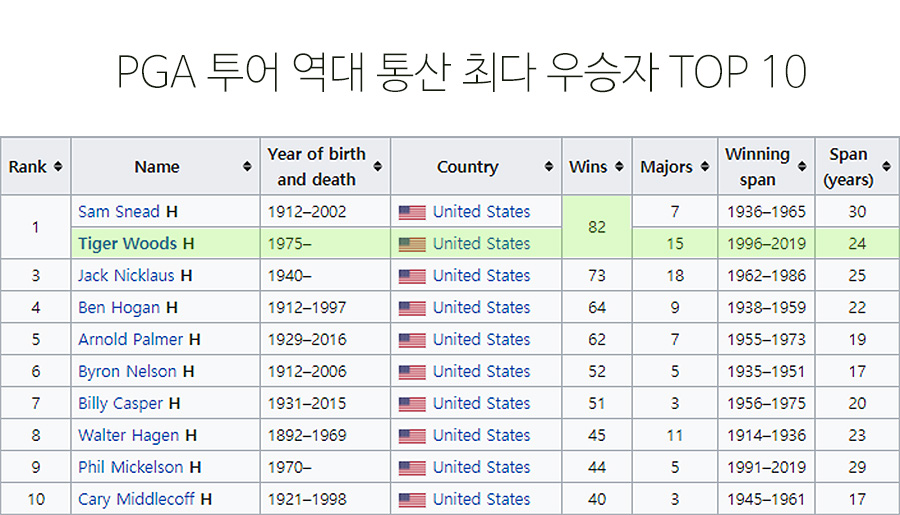Select Tiger Woods' 1996–2019 winning span
900x515 pixels.
(766, 243)
